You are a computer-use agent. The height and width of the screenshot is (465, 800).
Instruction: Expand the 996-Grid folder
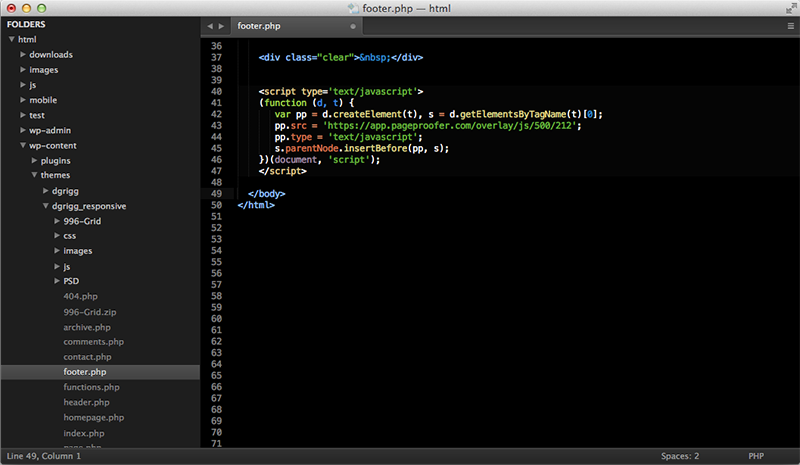coord(57,221)
